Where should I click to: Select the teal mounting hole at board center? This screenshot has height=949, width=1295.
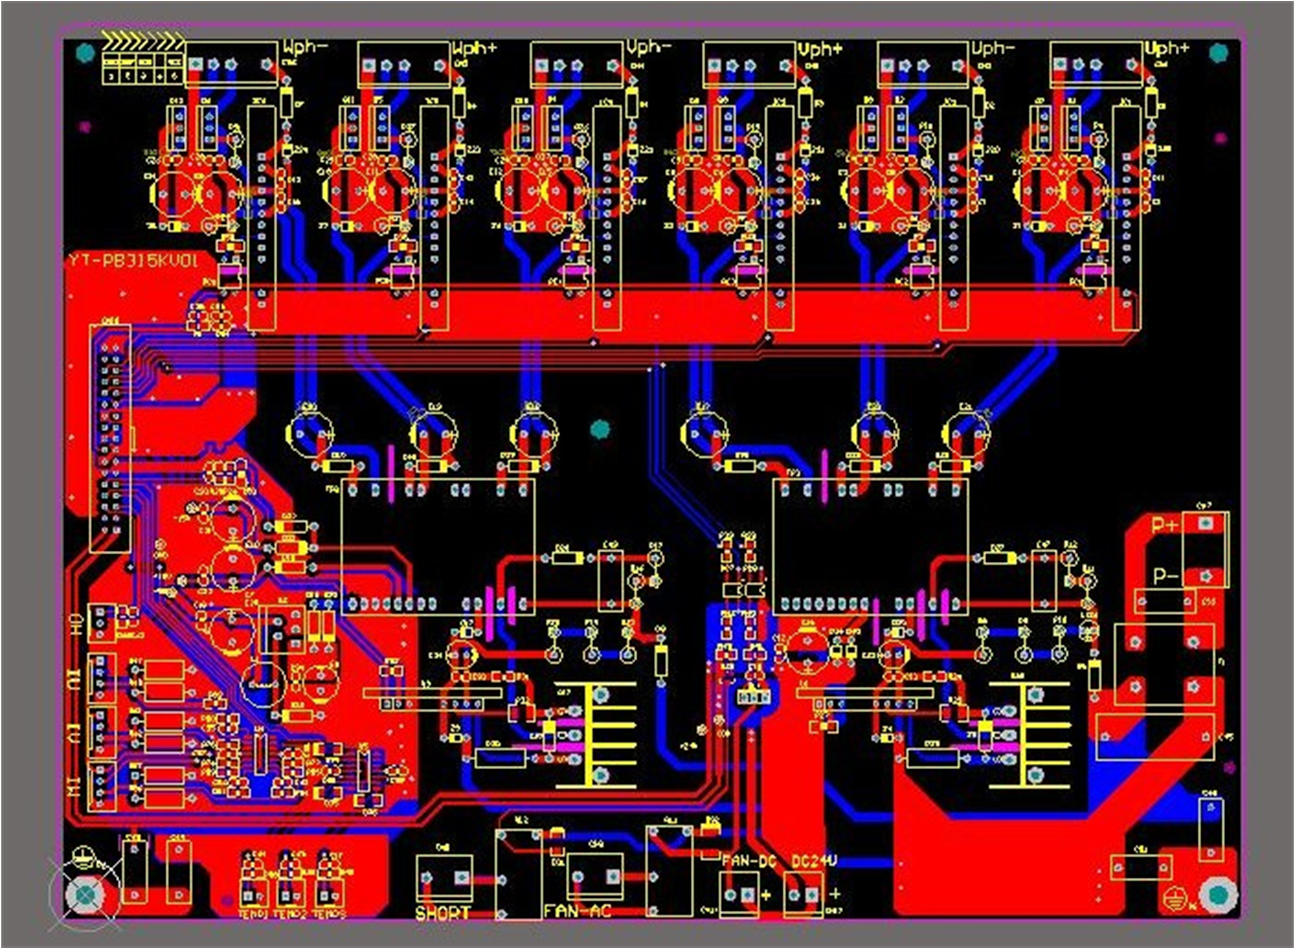600,429
